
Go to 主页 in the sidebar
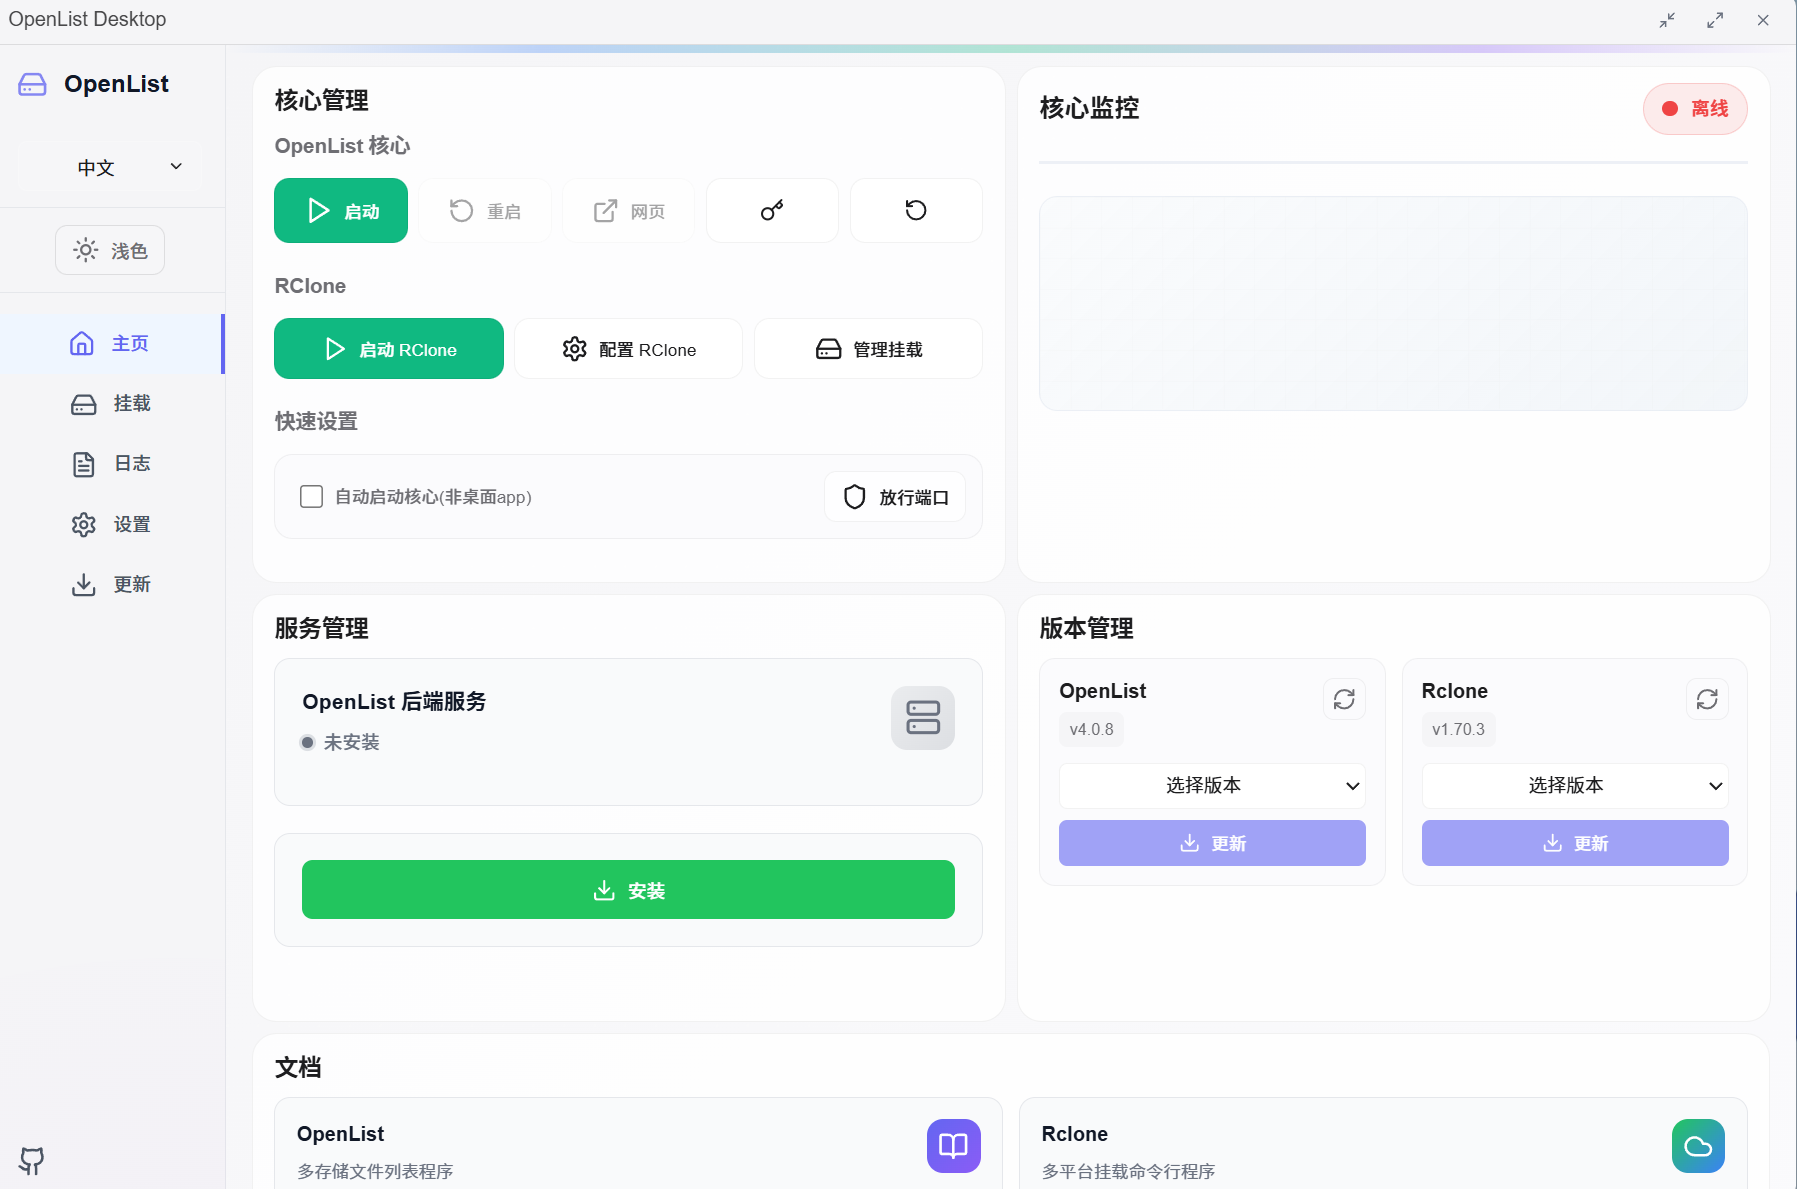click(x=111, y=344)
